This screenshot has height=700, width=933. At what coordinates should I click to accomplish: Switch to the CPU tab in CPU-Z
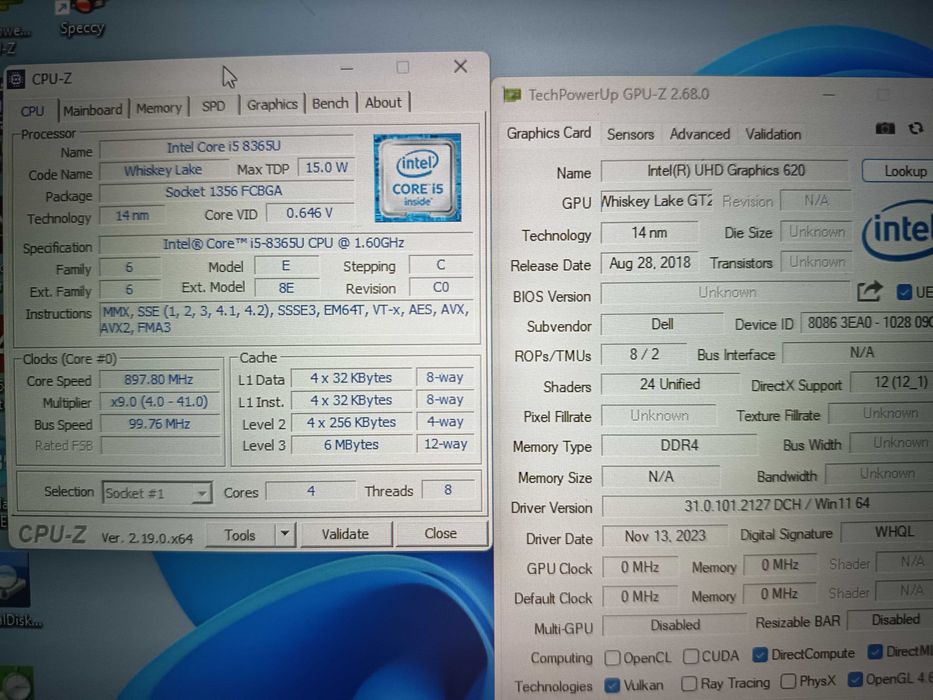[x=32, y=111]
